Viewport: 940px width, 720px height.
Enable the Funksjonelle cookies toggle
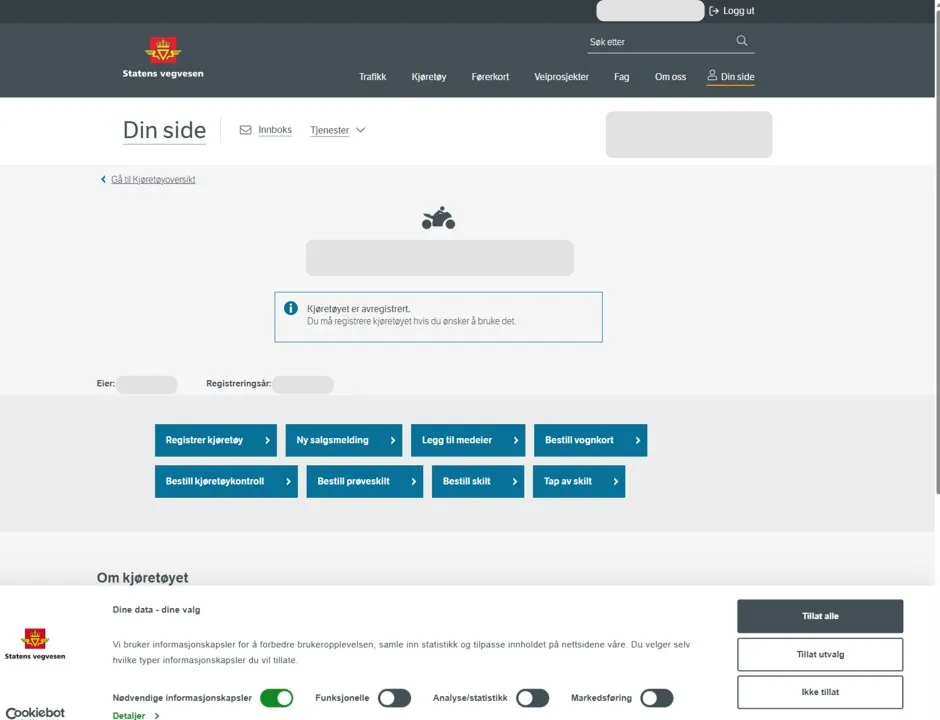(x=394, y=698)
